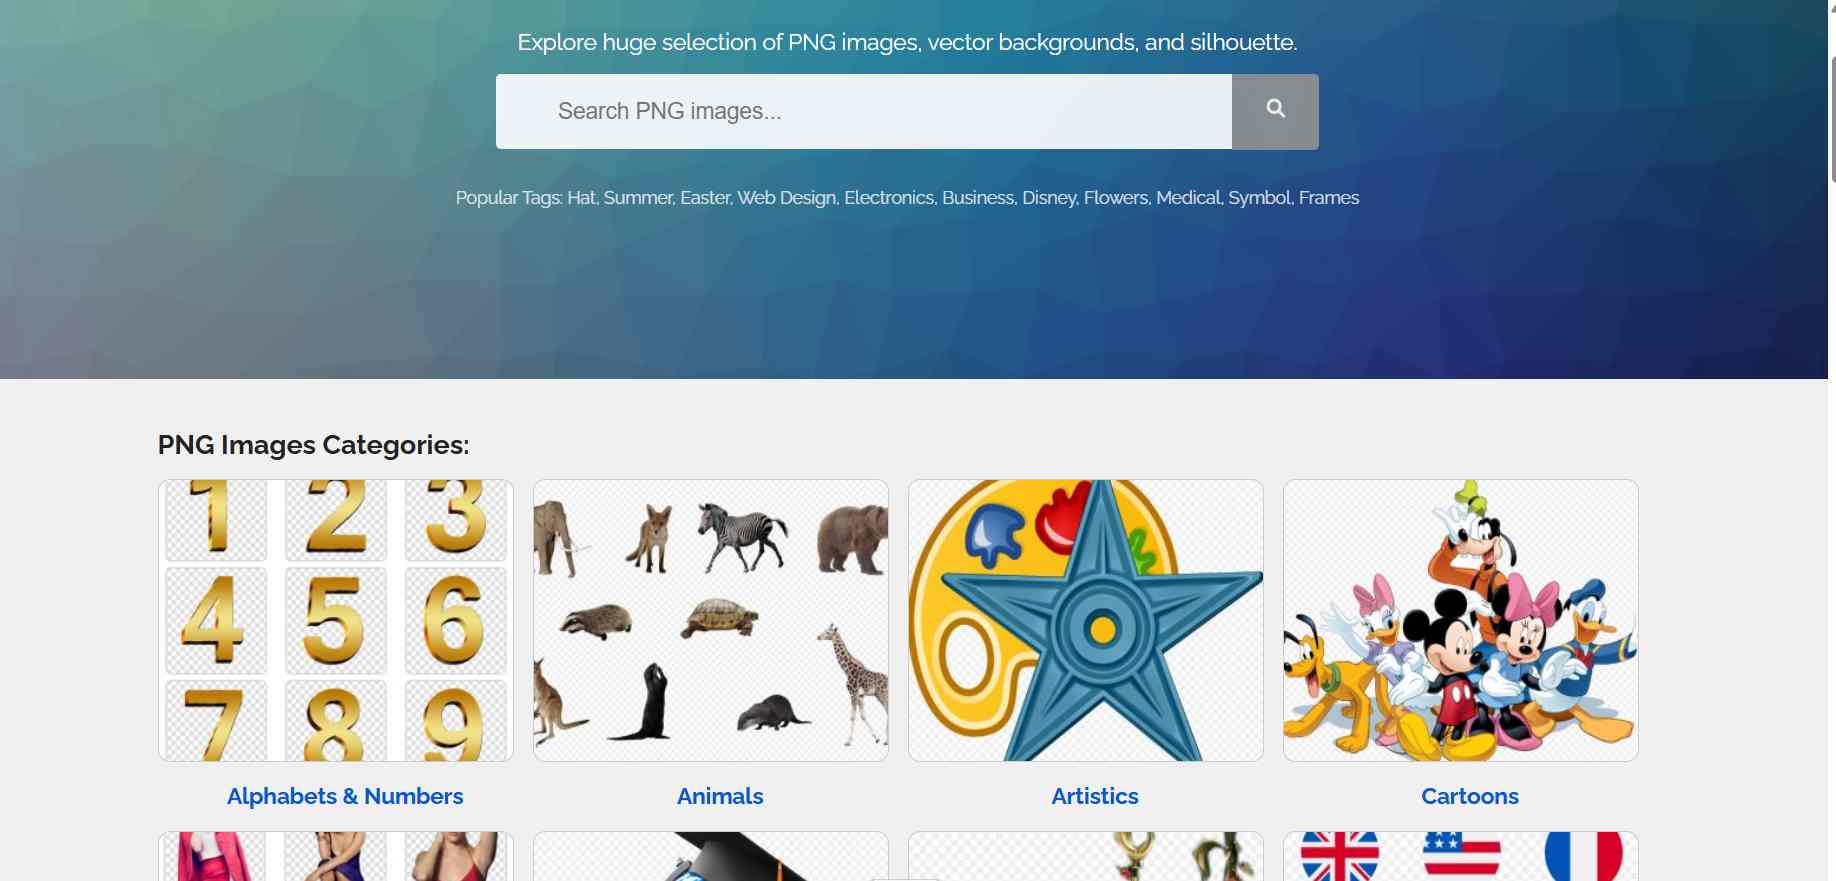Image resolution: width=1836 pixels, height=881 pixels.
Task: Open the Animals category thumbnail
Action: 711,620
